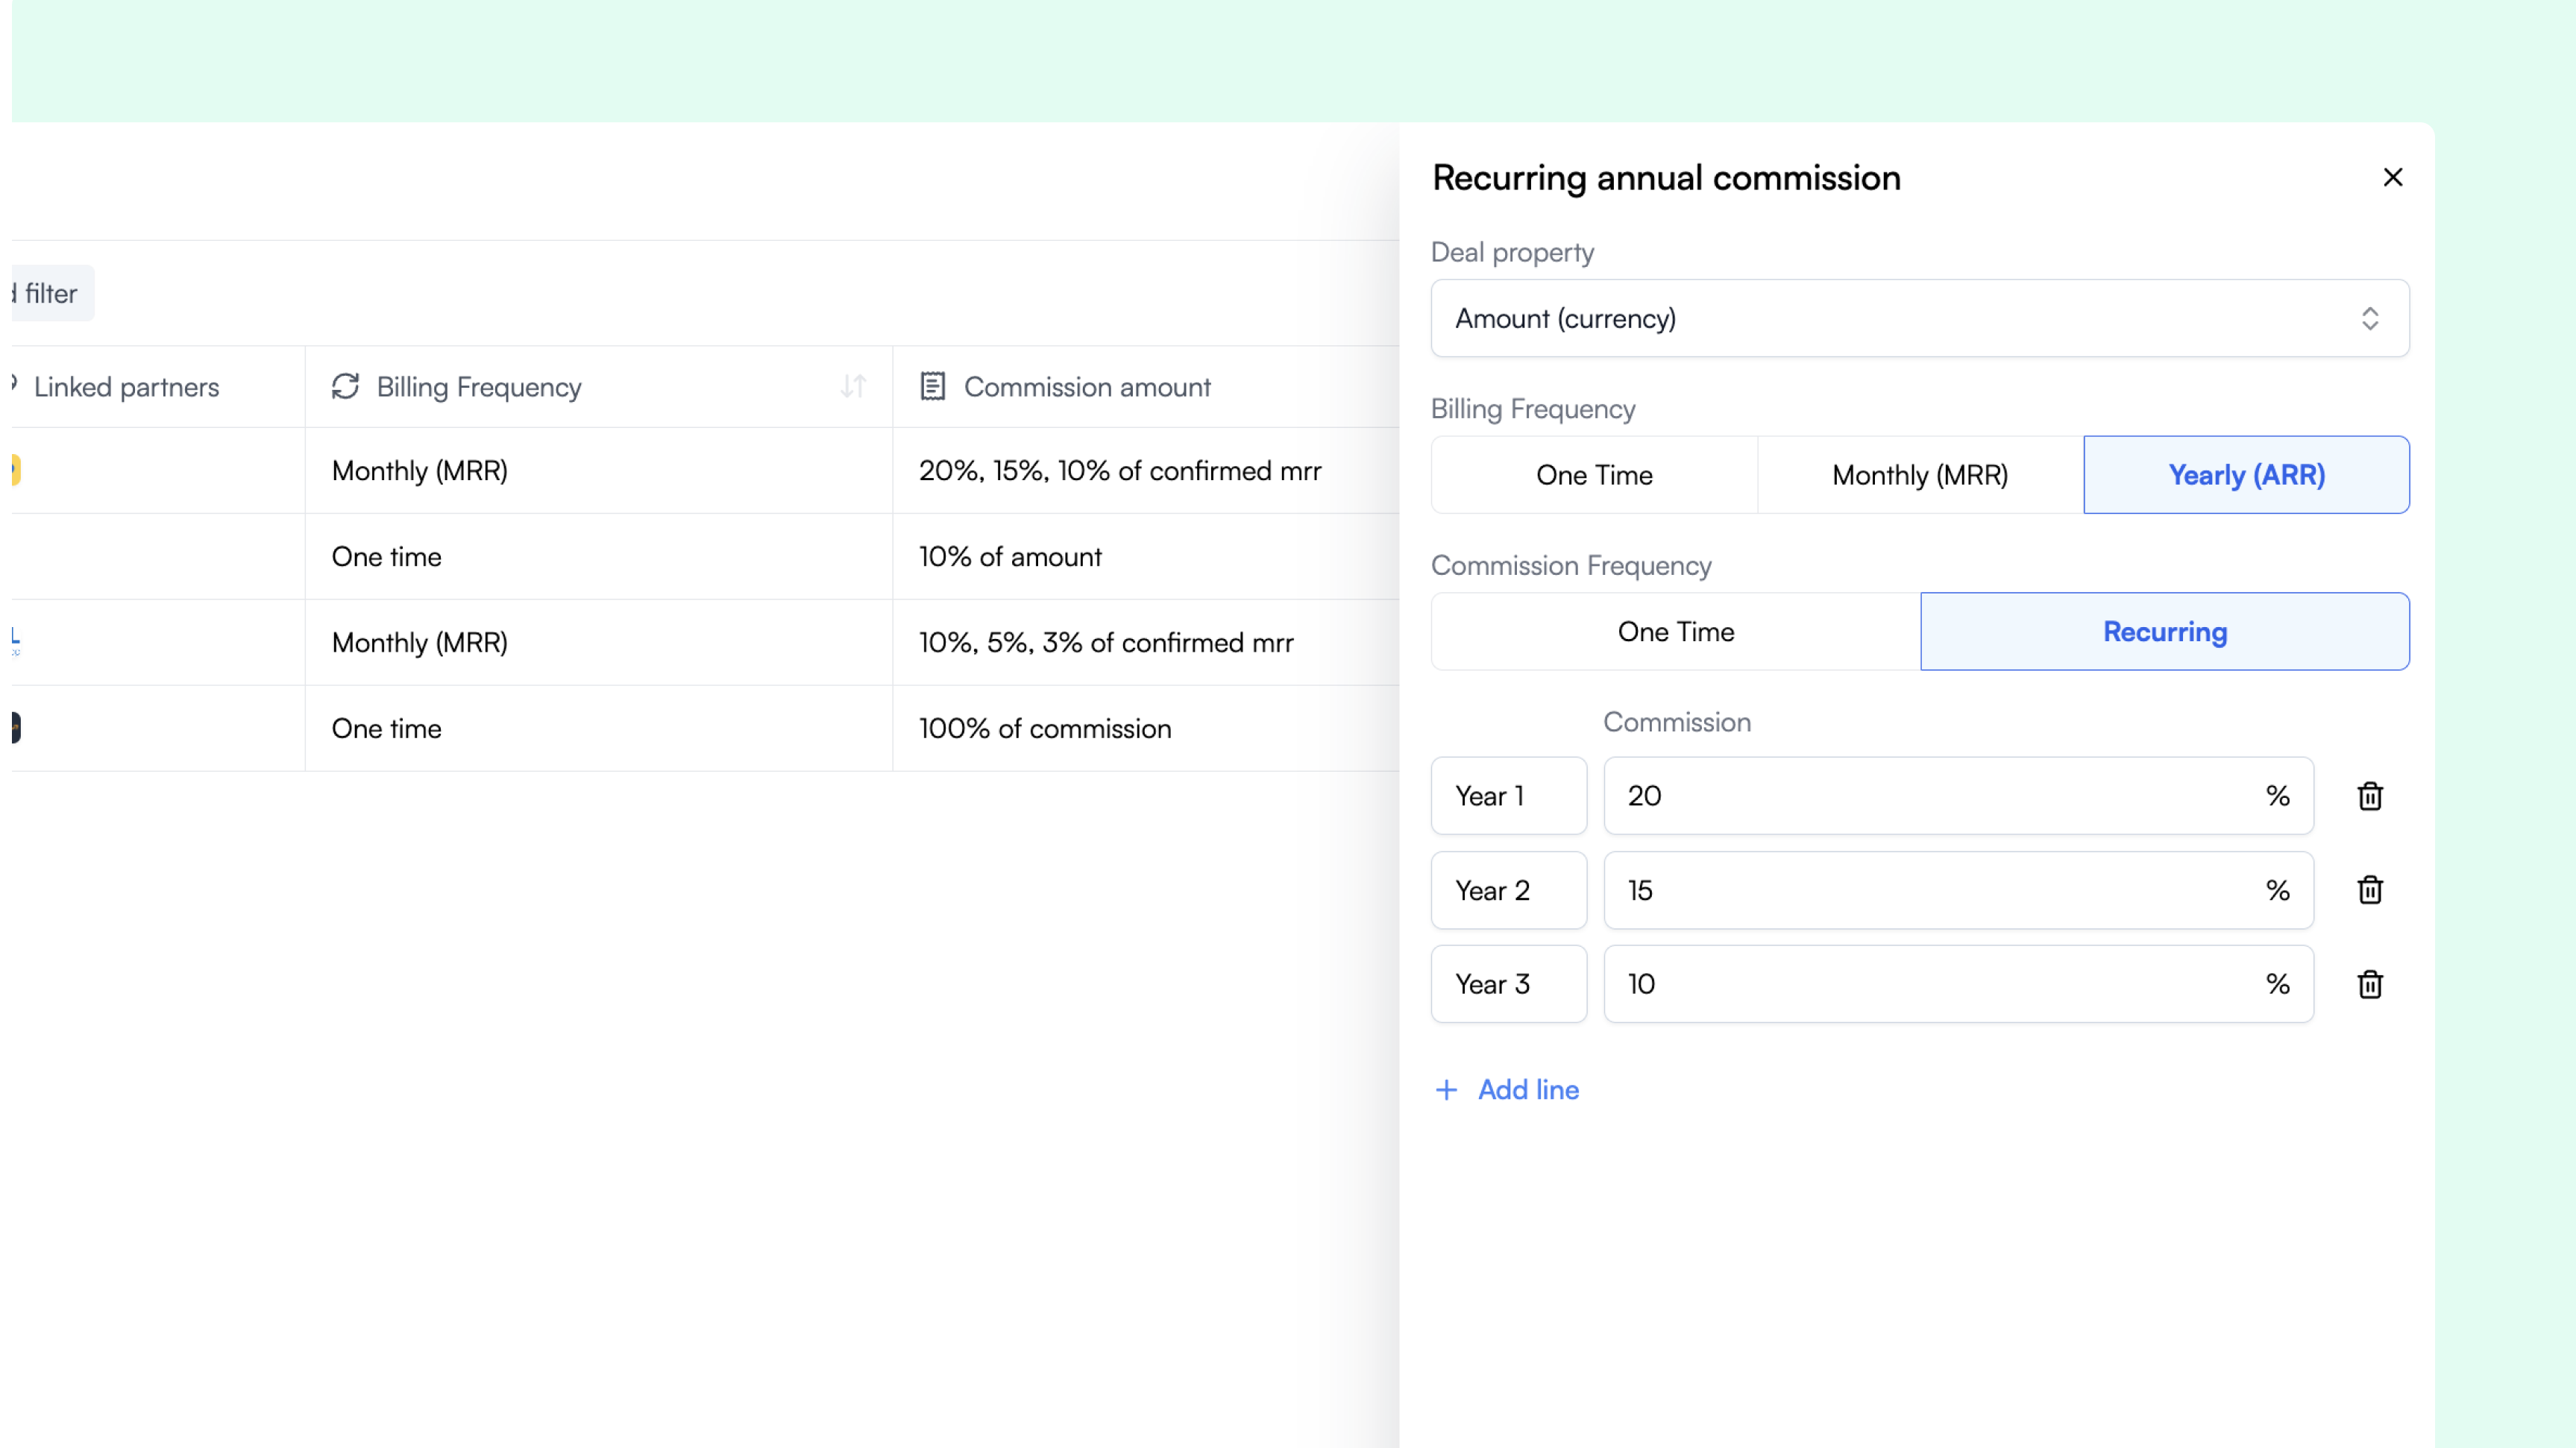Viewport: 2576px width, 1448px height.
Task: Click the Year 1 commission percentage field
Action: coord(1930,796)
